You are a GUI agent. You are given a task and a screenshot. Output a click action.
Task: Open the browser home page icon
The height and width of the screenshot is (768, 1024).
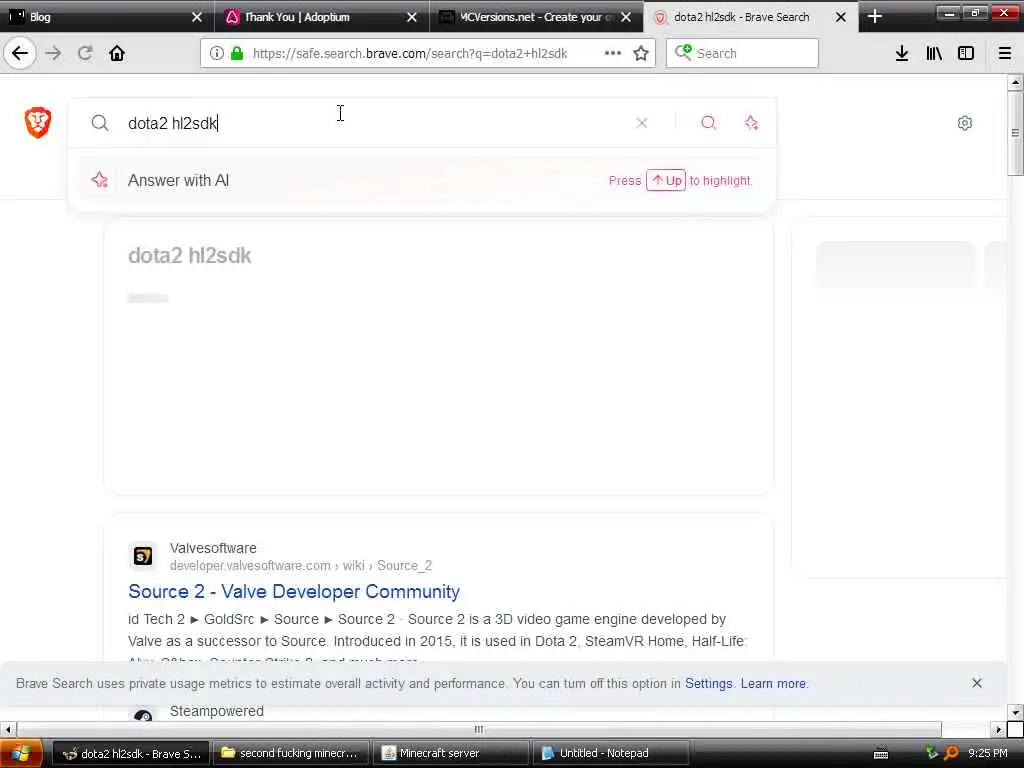pos(117,53)
